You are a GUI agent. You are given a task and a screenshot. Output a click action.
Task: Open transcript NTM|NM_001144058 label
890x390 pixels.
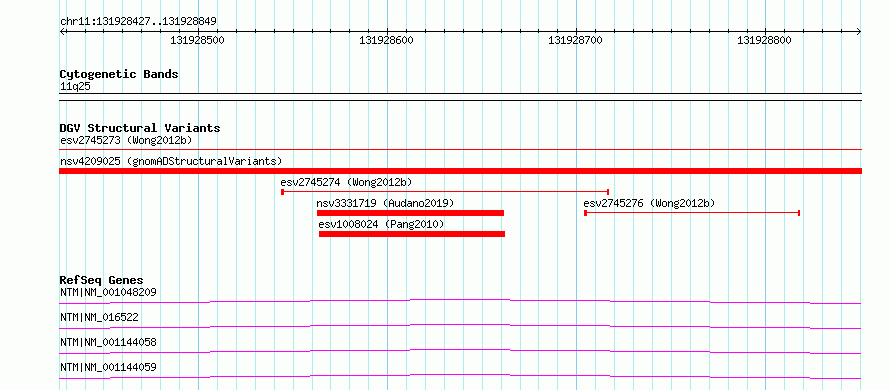pyautogui.click(x=108, y=342)
